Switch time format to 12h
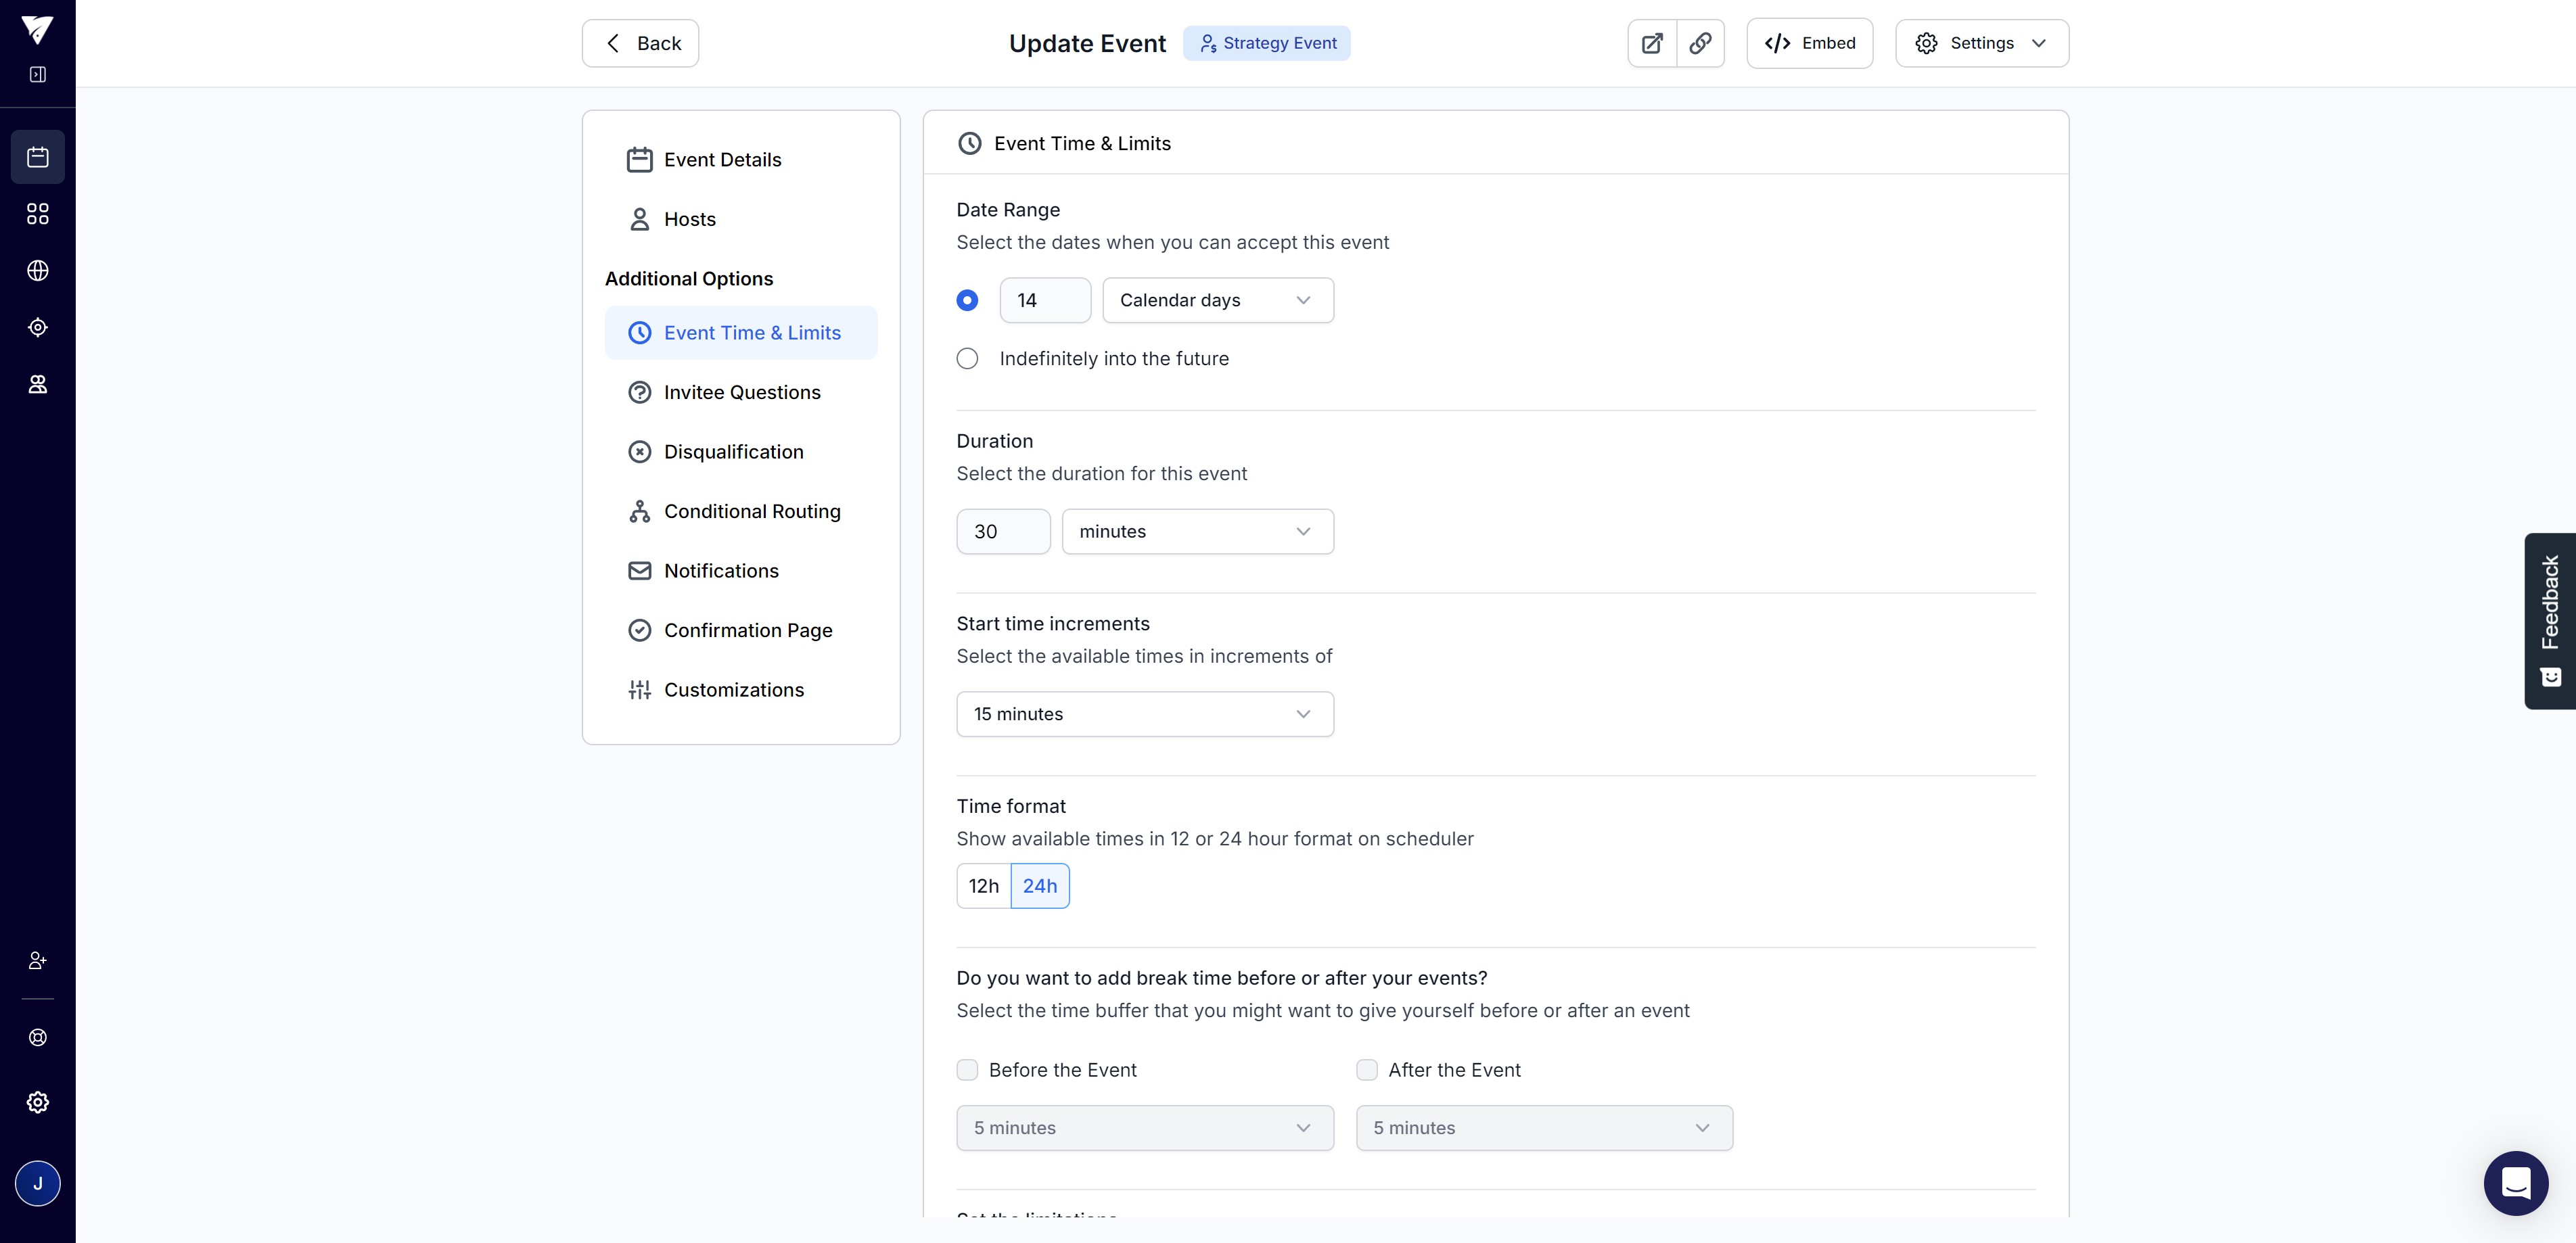This screenshot has width=2576, height=1243. click(983, 886)
